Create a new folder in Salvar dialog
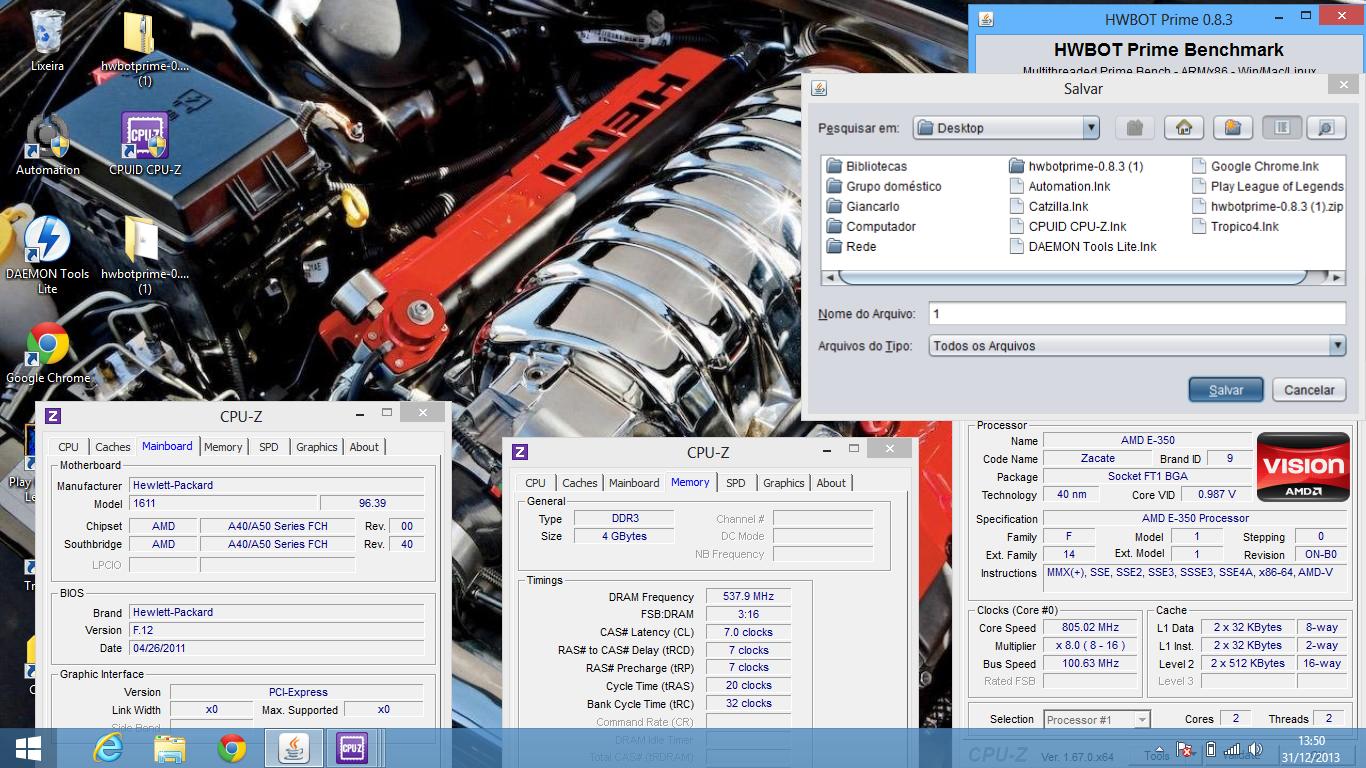The image size is (1366, 768). pyautogui.click(x=1233, y=128)
